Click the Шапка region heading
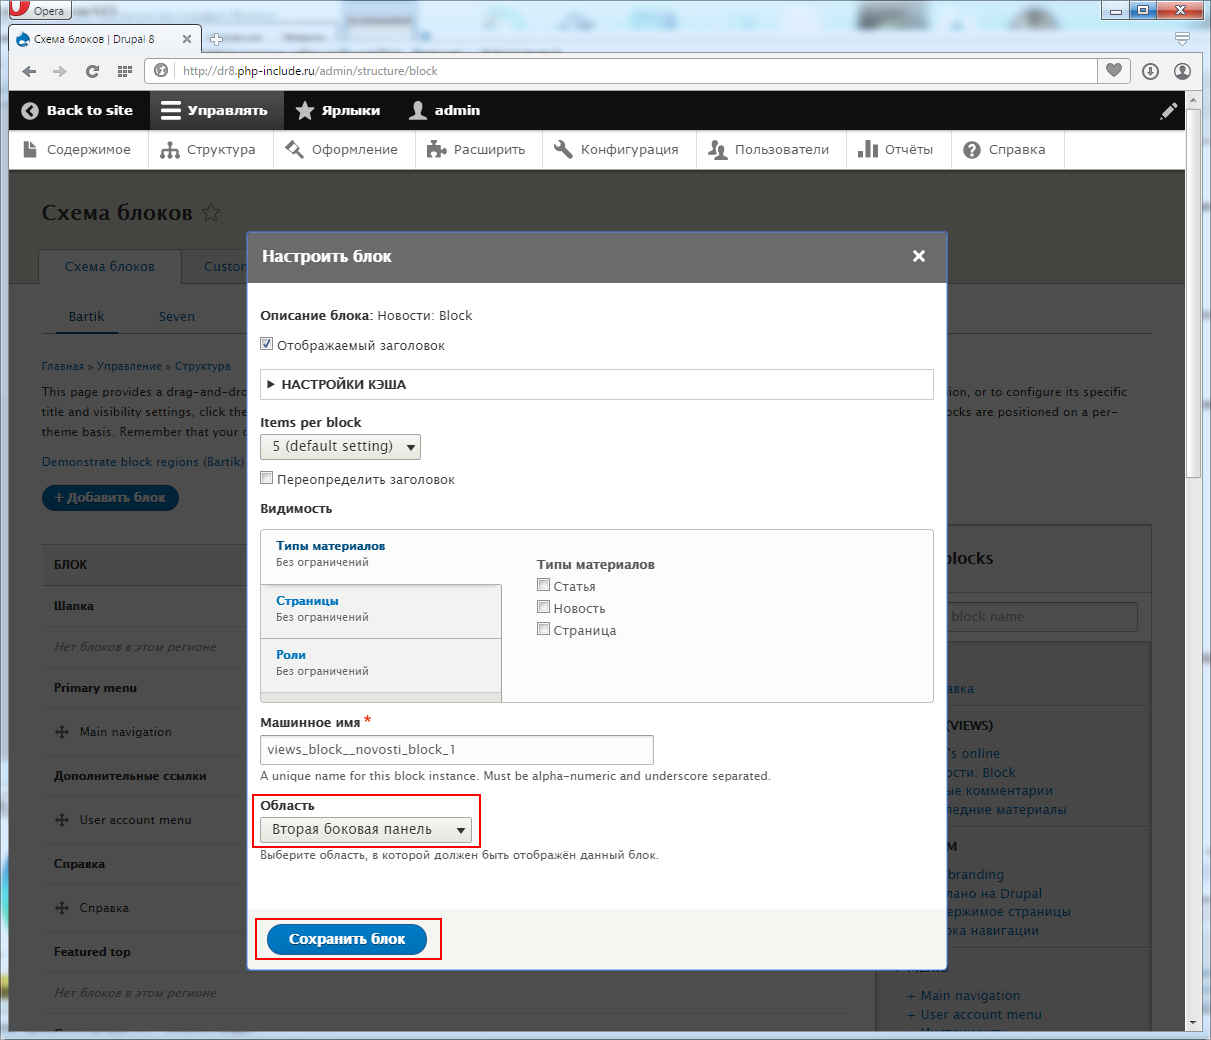This screenshot has height=1040, width=1211. click(x=74, y=606)
